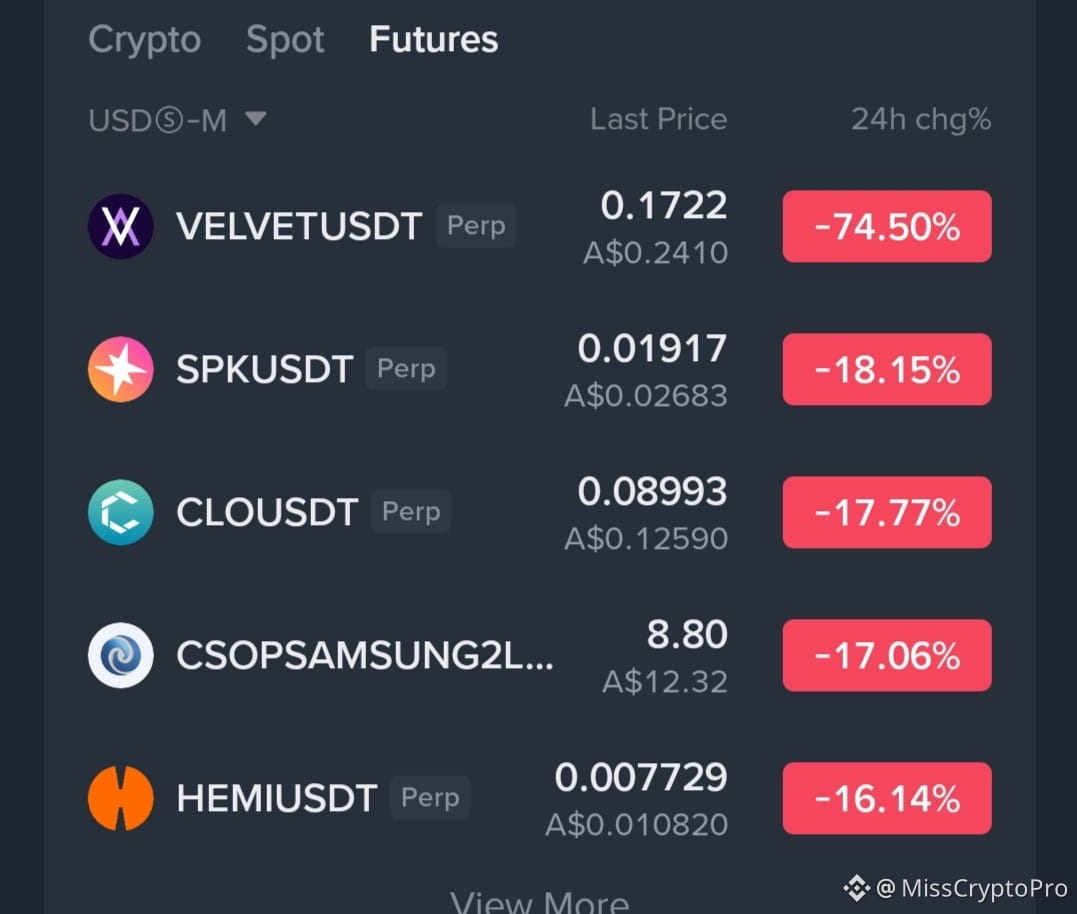Sort by 24h chg% column header
1077x914 pixels.
point(921,119)
